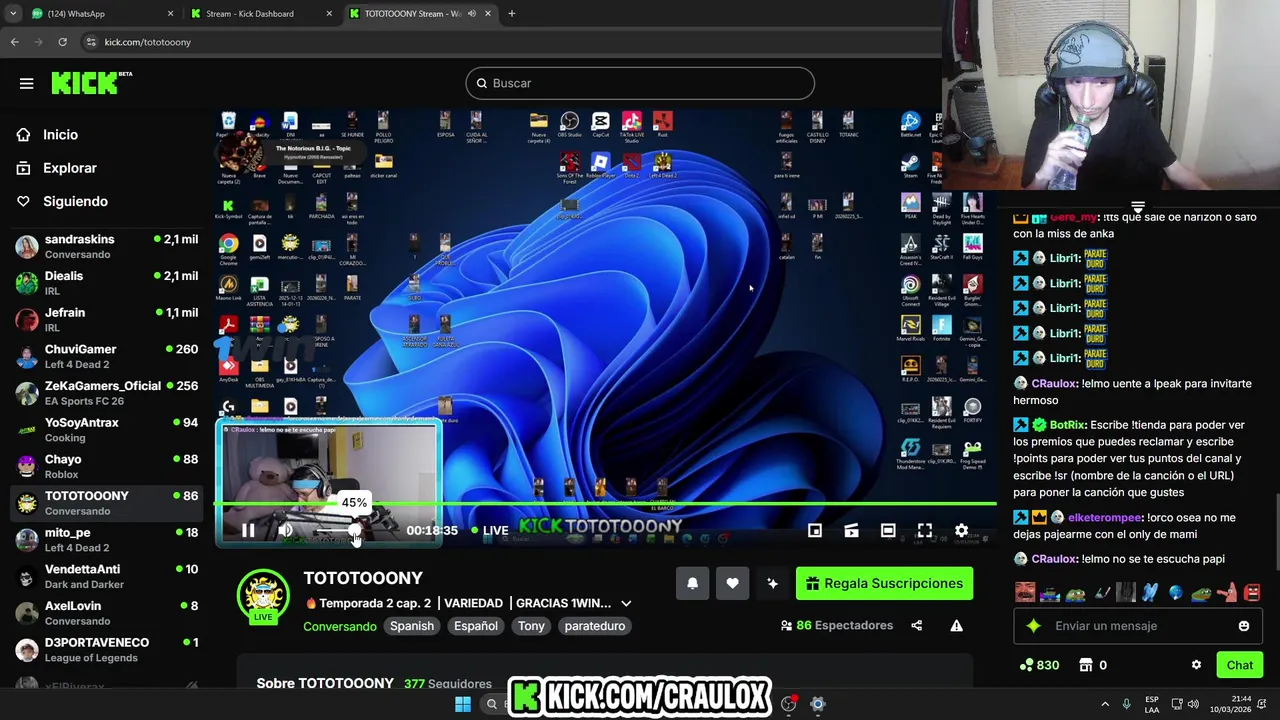Pause the stream playback

[x=248, y=531]
